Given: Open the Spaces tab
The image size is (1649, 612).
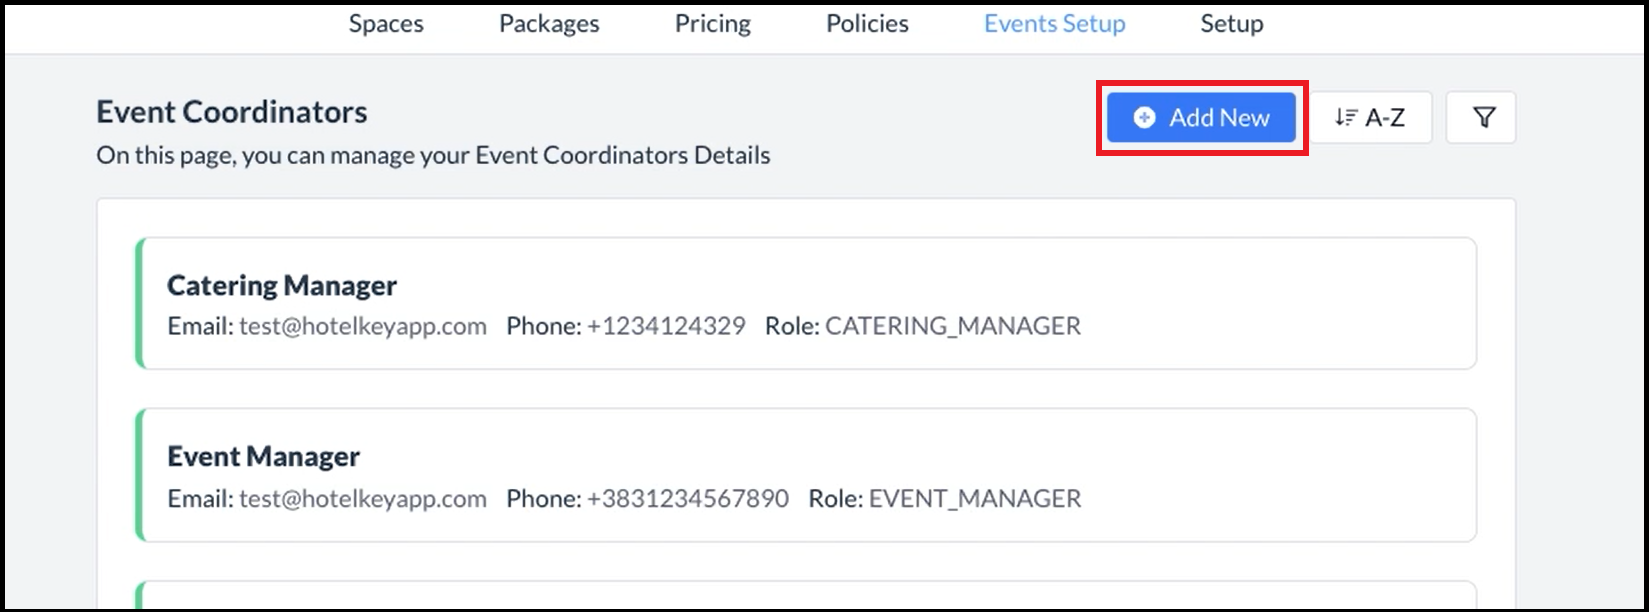Looking at the screenshot, I should [x=386, y=24].
